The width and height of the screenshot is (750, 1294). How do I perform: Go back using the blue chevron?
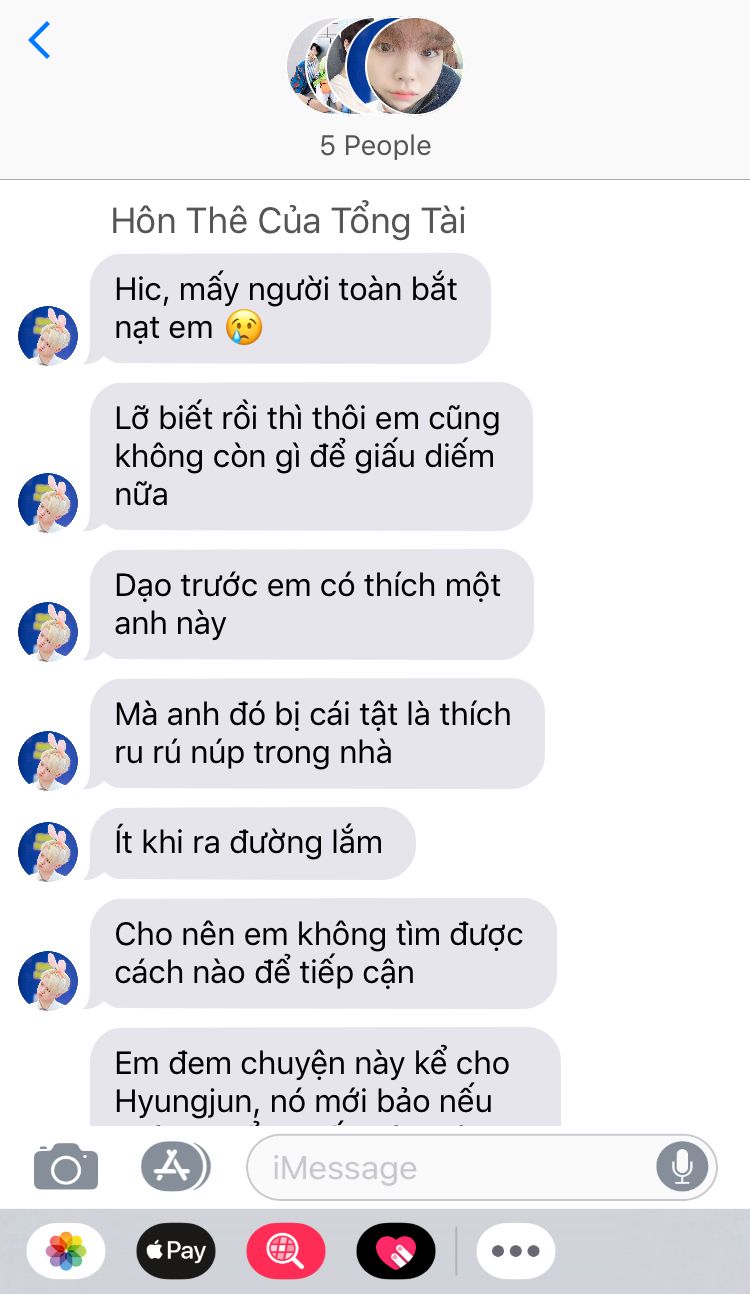(x=39, y=40)
